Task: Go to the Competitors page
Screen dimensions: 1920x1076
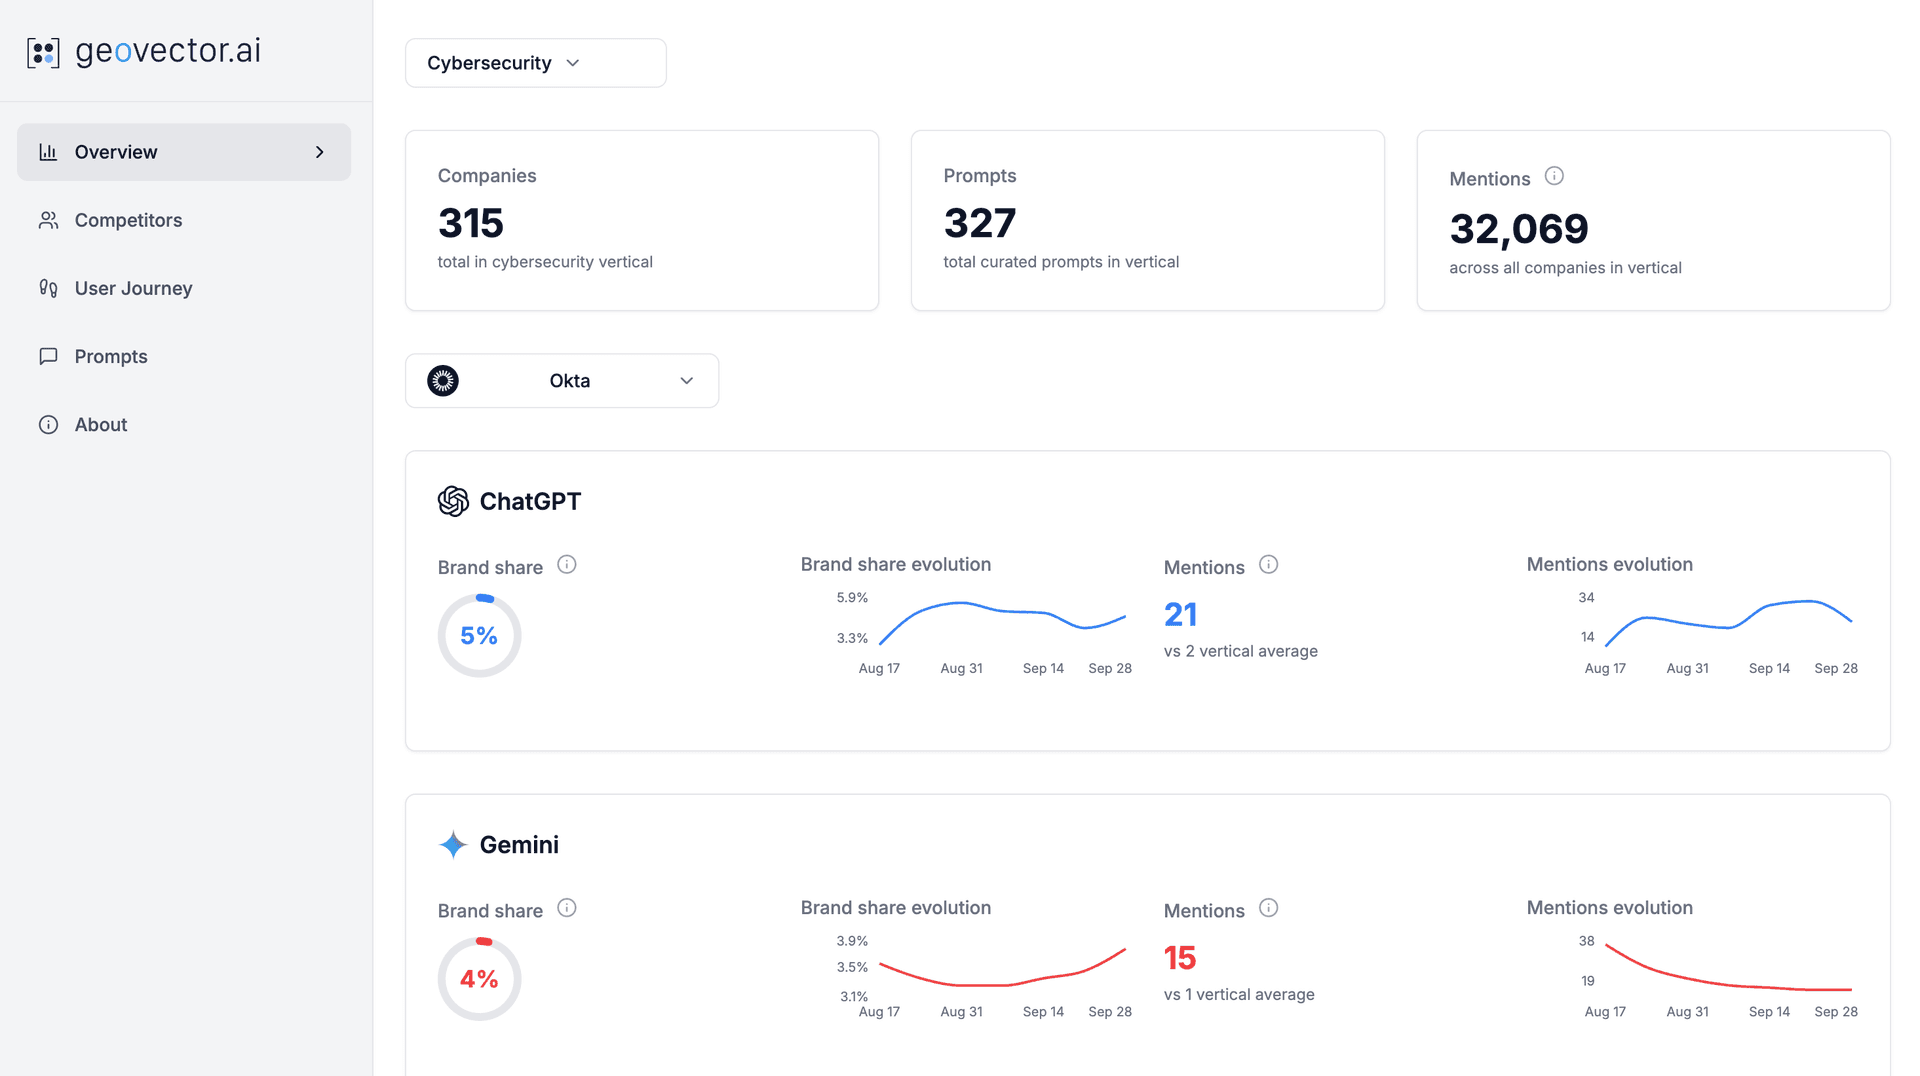Action: (128, 220)
